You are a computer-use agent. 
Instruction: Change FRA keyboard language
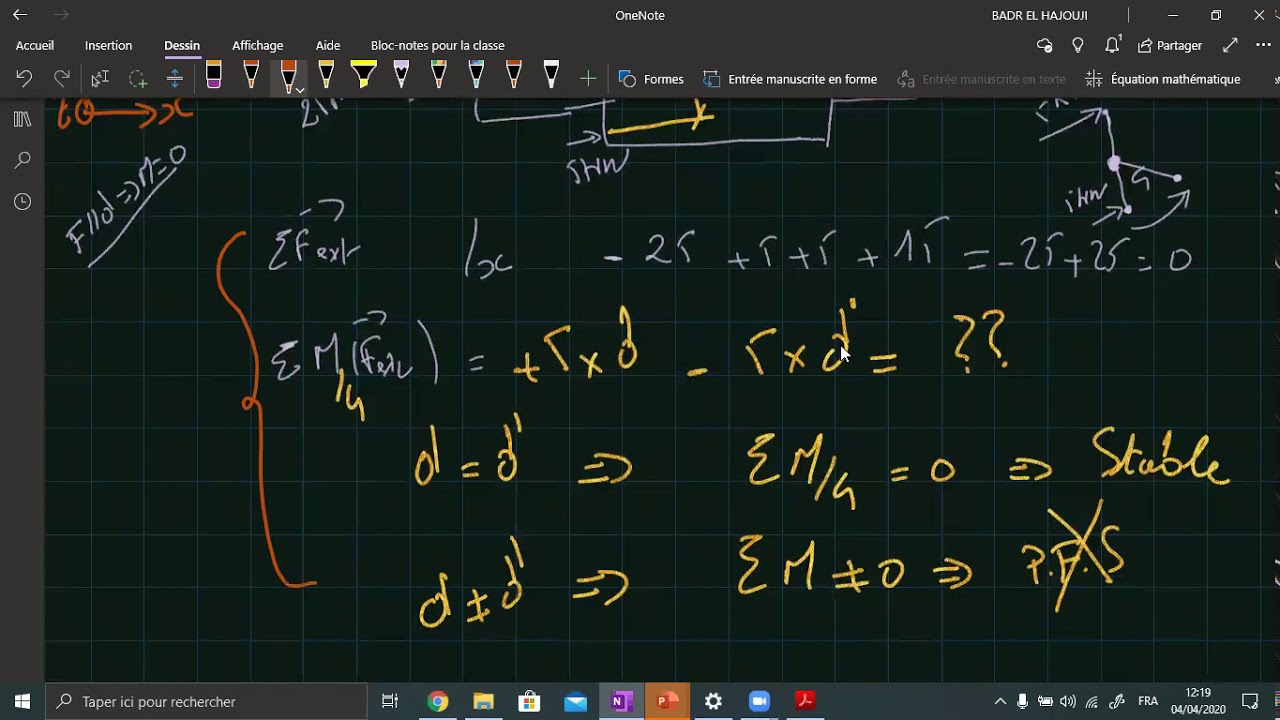(x=1148, y=701)
